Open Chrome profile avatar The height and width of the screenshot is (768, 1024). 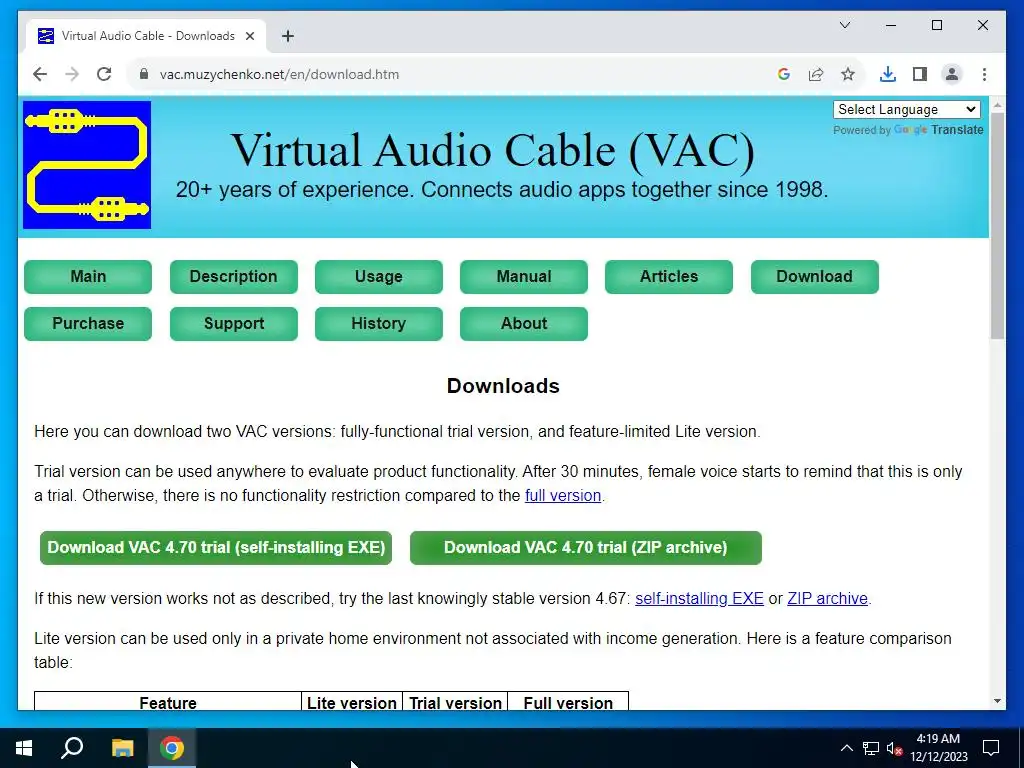pyautogui.click(x=952, y=74)
